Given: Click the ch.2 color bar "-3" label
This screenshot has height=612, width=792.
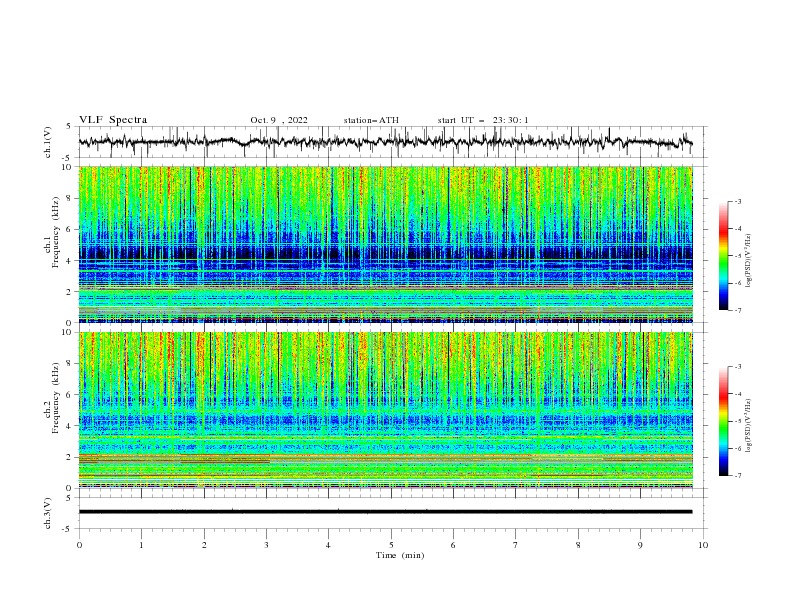Looking at the screenshot, I should click(737, 367).
